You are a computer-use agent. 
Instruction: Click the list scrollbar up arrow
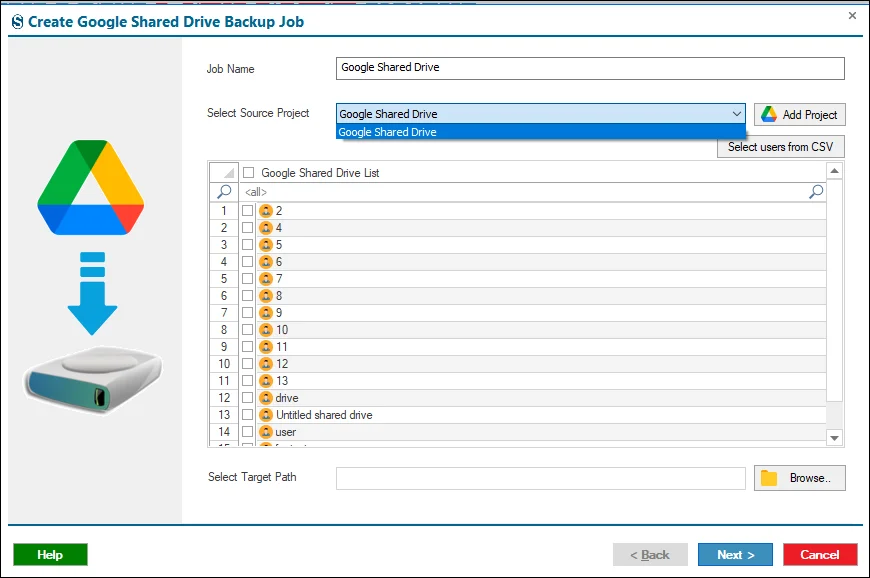coord(834,171)
